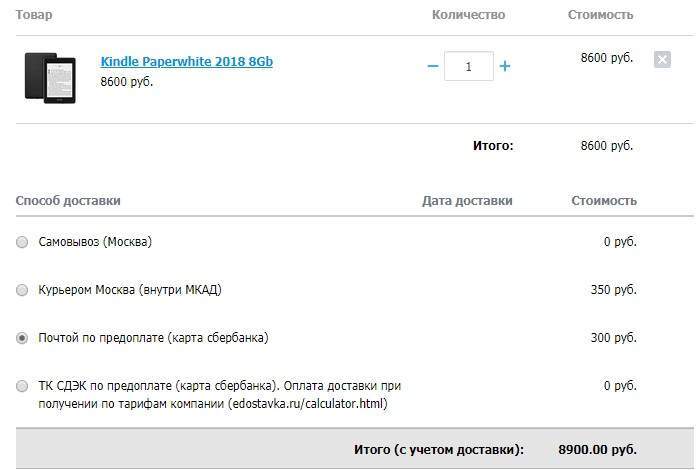Click the plus icon to increase quantity
Viewport: 700px width, 470px height.
[x=505, y=66]
